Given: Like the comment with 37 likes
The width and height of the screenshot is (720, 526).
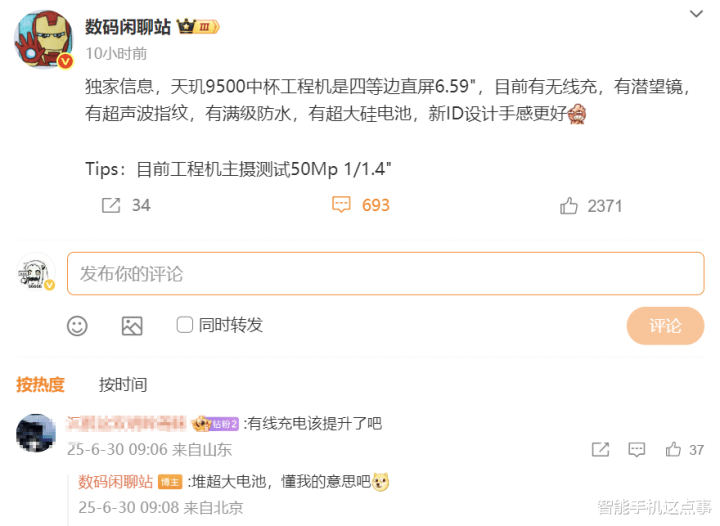Looking at the screenshot, I should (x=673, y=449).
